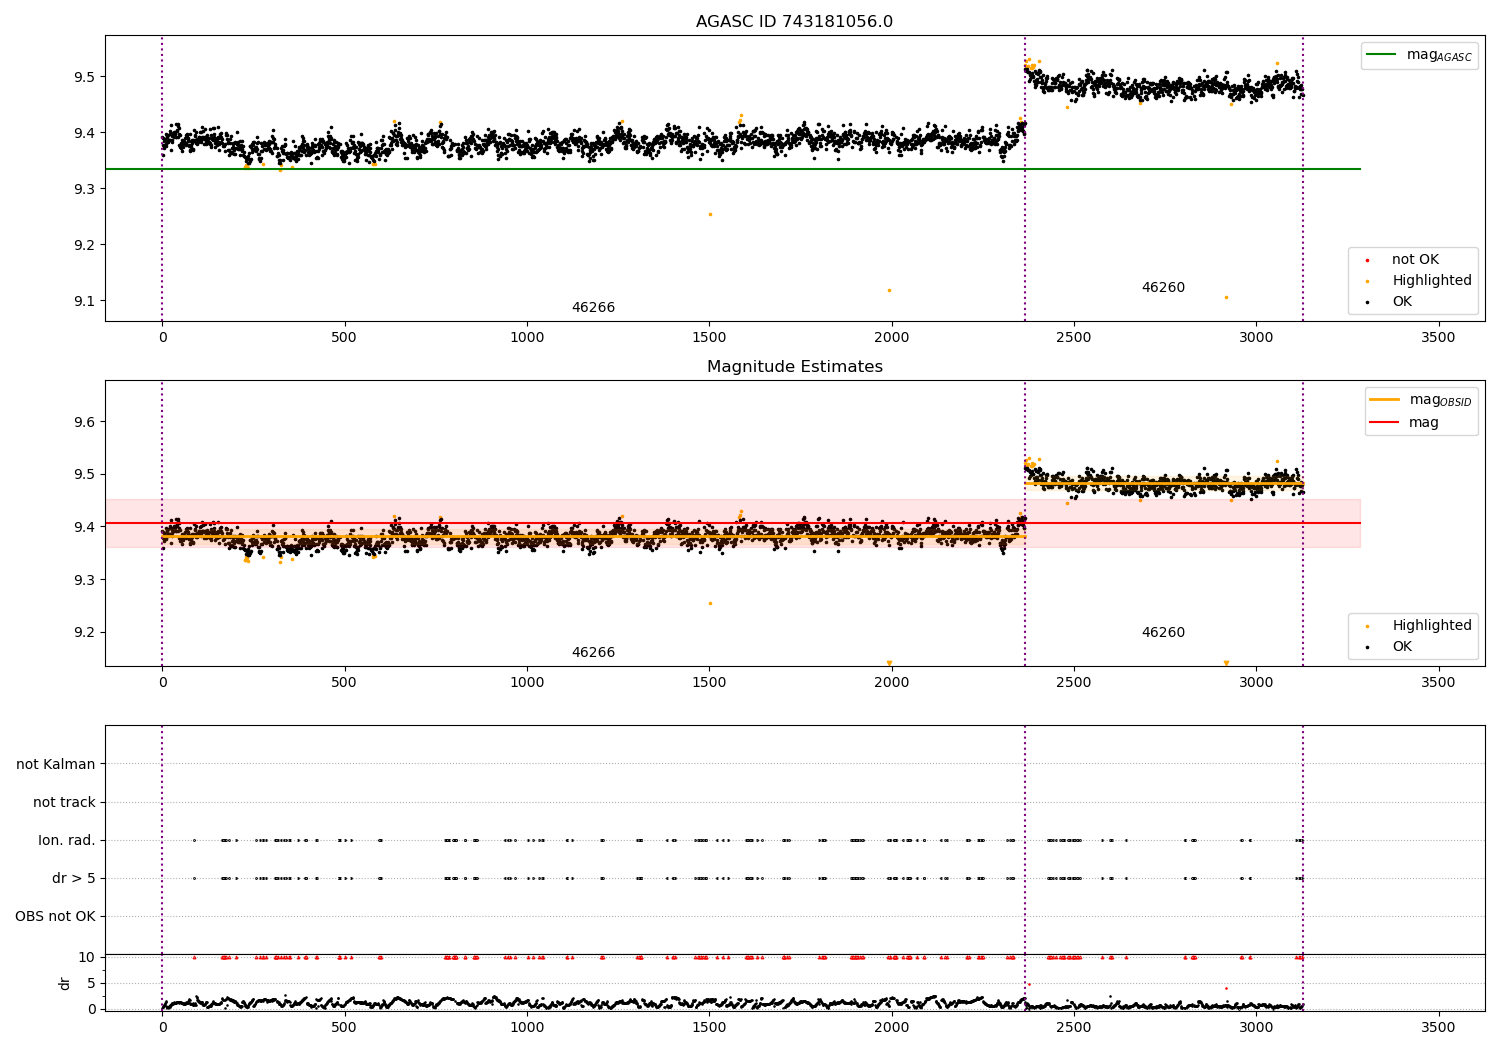Click the red mag line in the middle plot
Viewport: 1500px width, 1050px height.
point(732,523)
